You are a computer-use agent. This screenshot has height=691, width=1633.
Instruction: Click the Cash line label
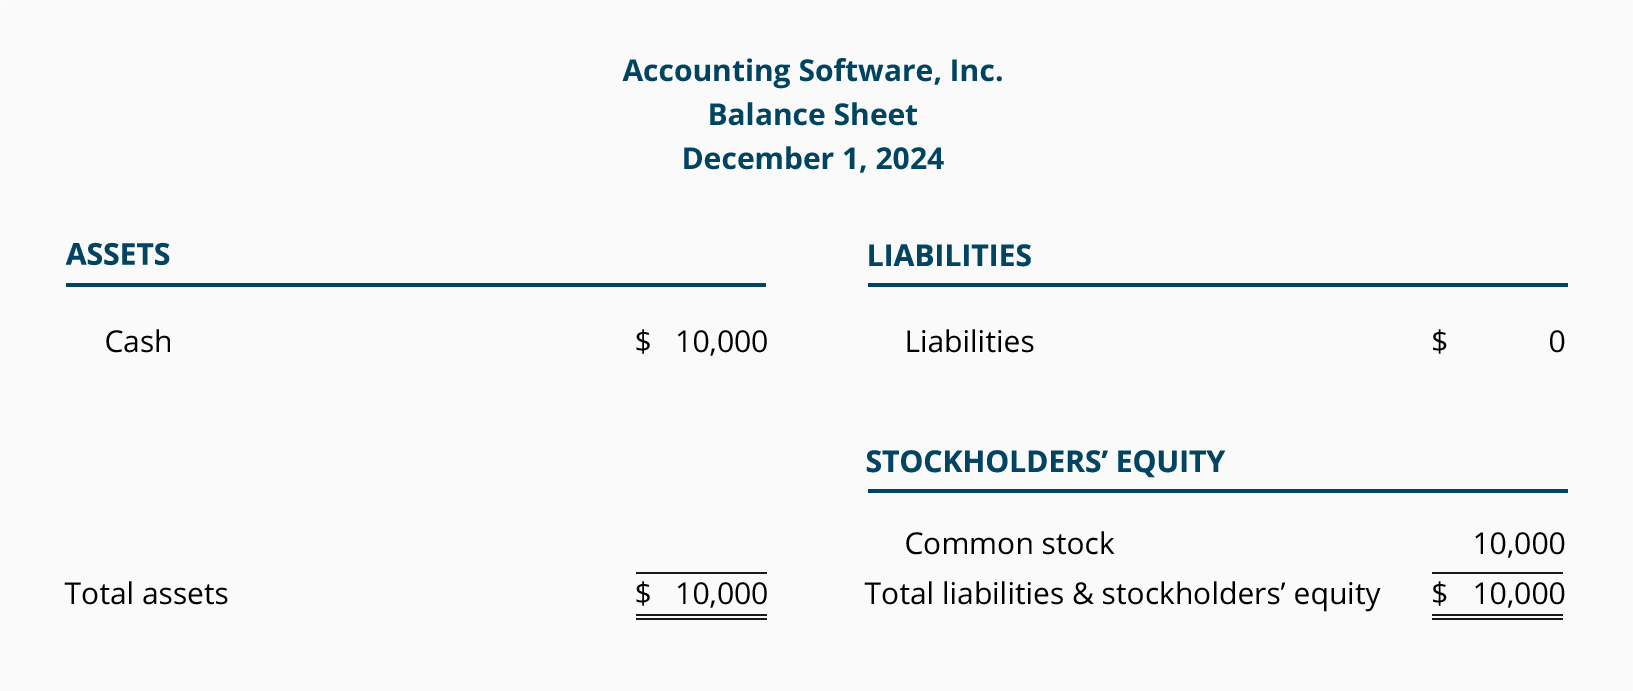click(138, 342)
